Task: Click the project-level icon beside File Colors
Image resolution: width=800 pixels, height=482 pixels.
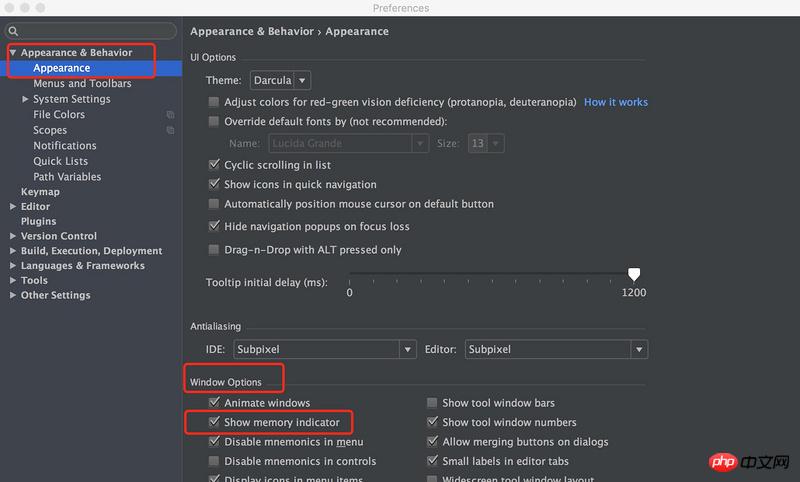Action: [170, 115]
